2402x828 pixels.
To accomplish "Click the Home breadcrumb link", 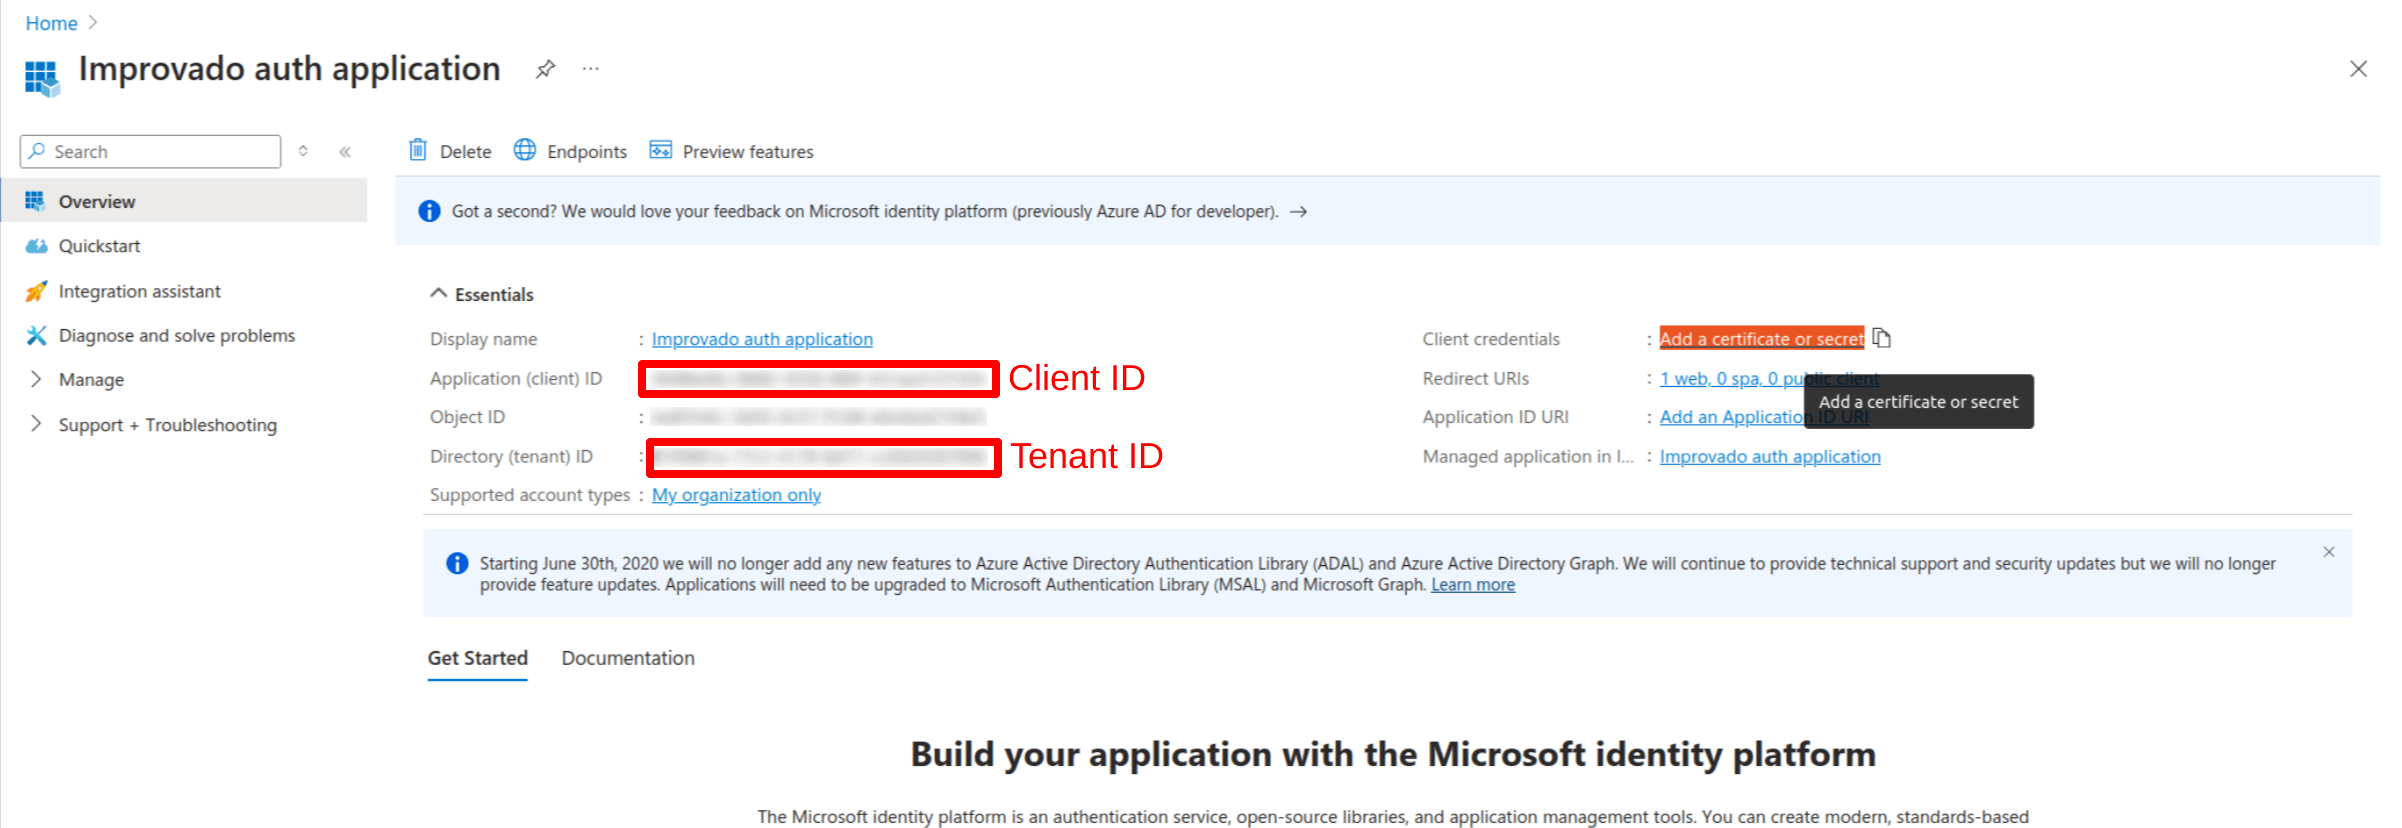I will 51,23.
